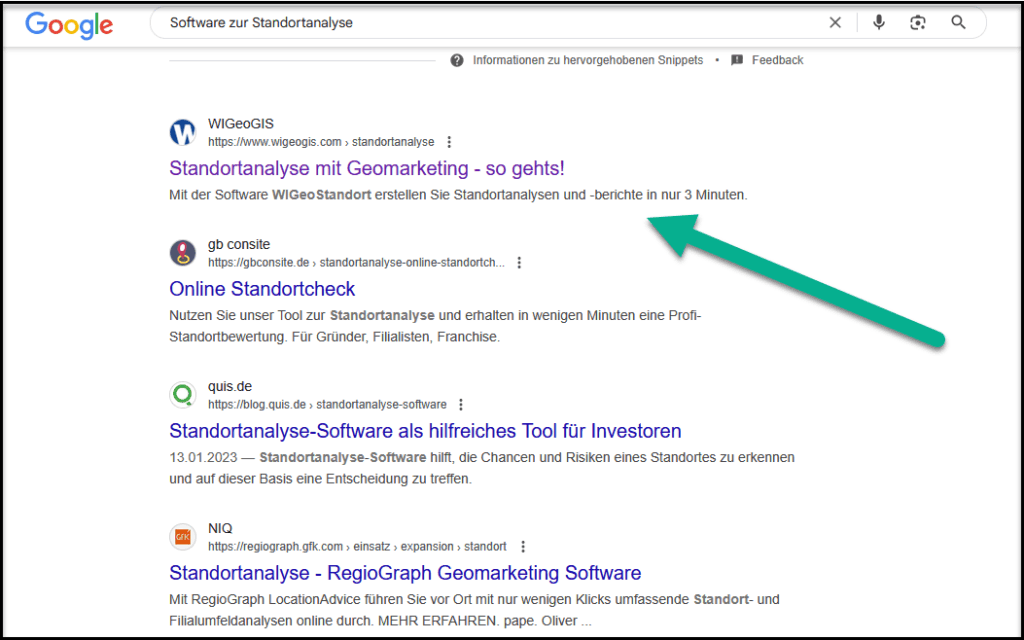This screenshot has width=1024, height=640.
Task: Click the Feedback flag icon
Action: click(x=737, y=60)
